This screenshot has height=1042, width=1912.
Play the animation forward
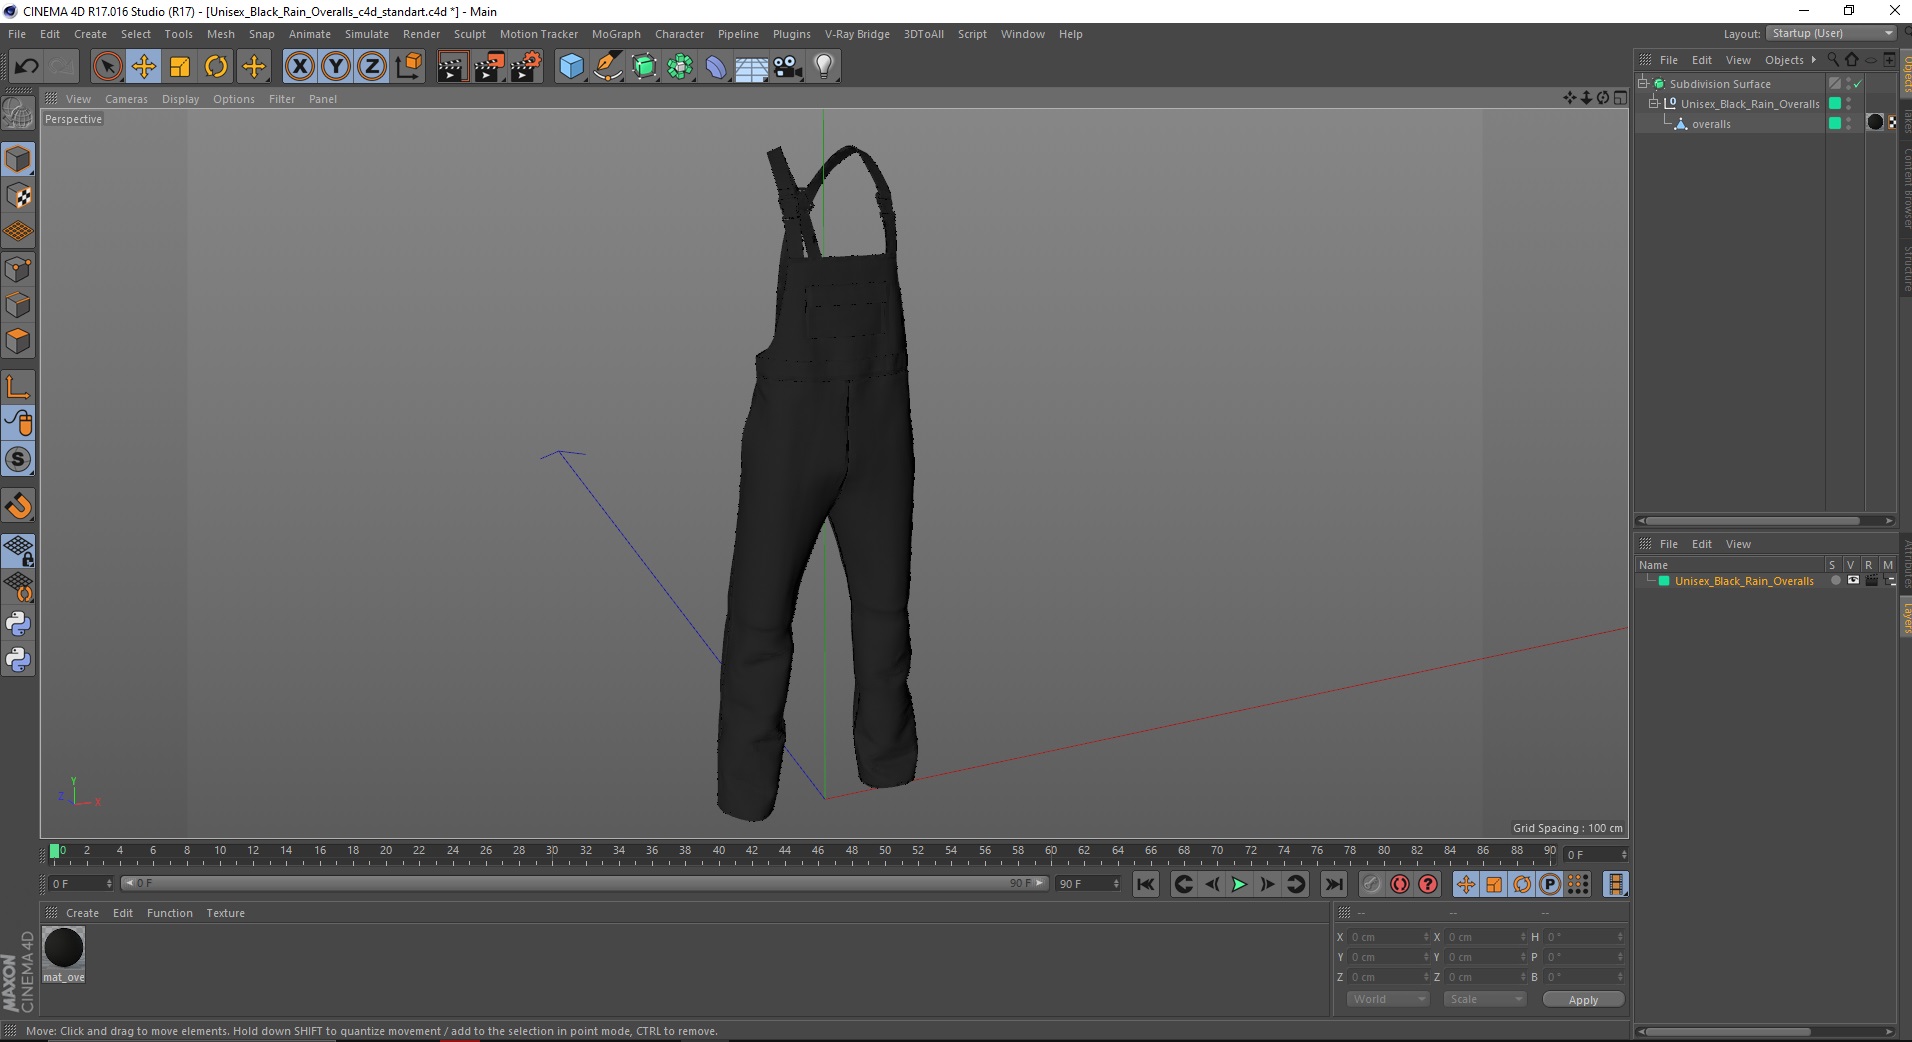click(x=1239, y=884)
